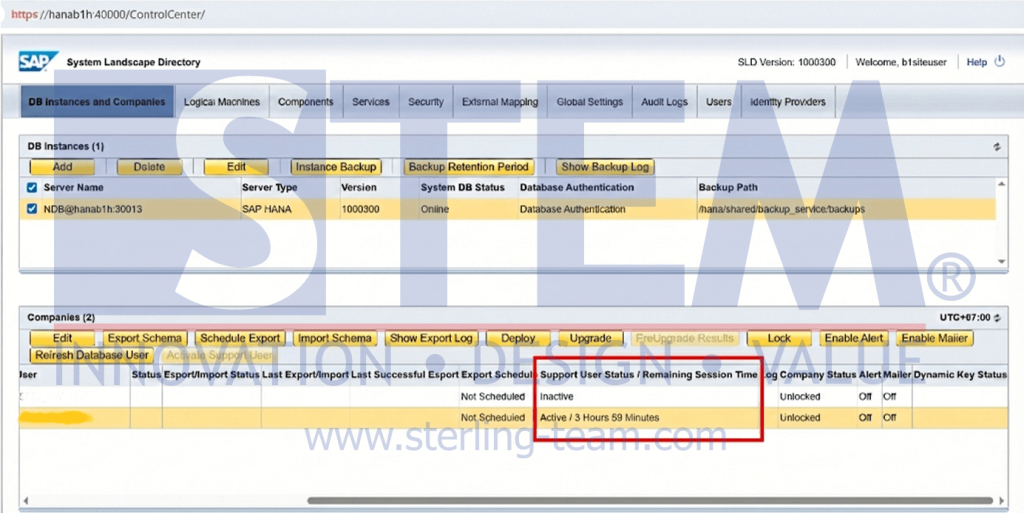Select the External Mapping tab
1024x513 pixels.
tap(500, 102)
